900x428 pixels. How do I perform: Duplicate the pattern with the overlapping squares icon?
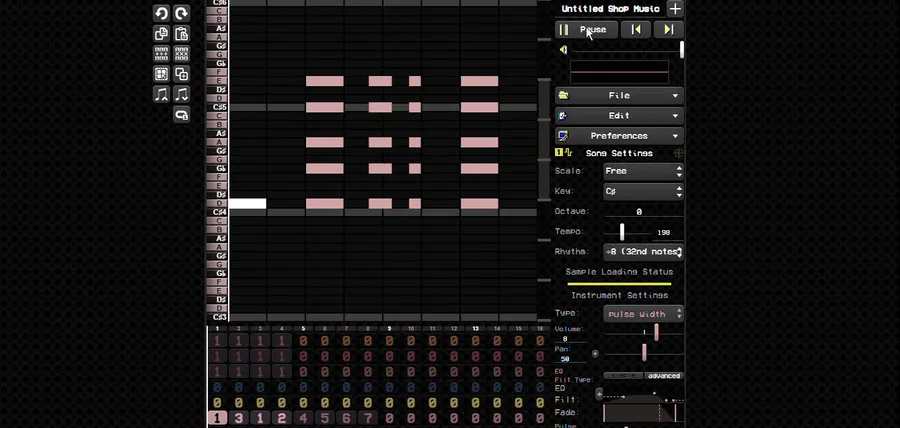point(181,74)
